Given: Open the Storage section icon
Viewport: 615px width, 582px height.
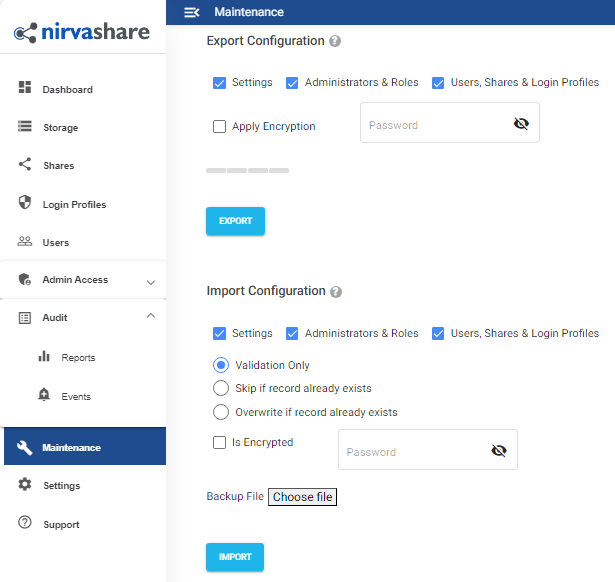Looking at the screenshot, I should 25,127.
